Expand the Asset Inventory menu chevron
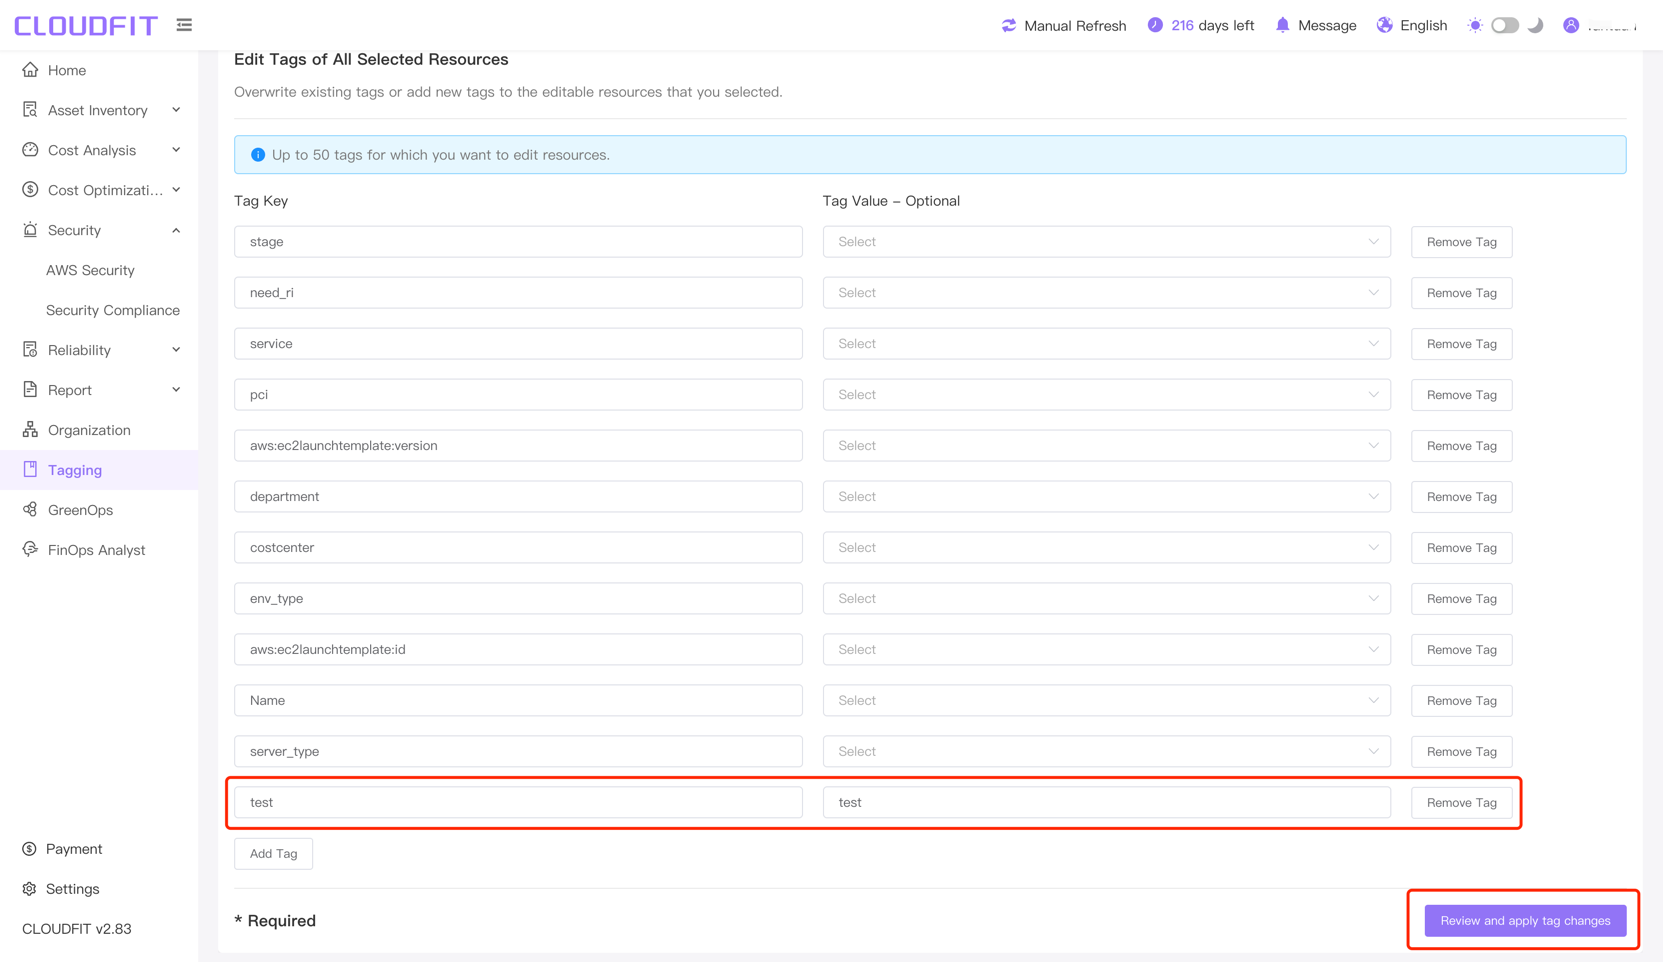The width and height of the screenshot is (1663, 962). coord(176,110)
